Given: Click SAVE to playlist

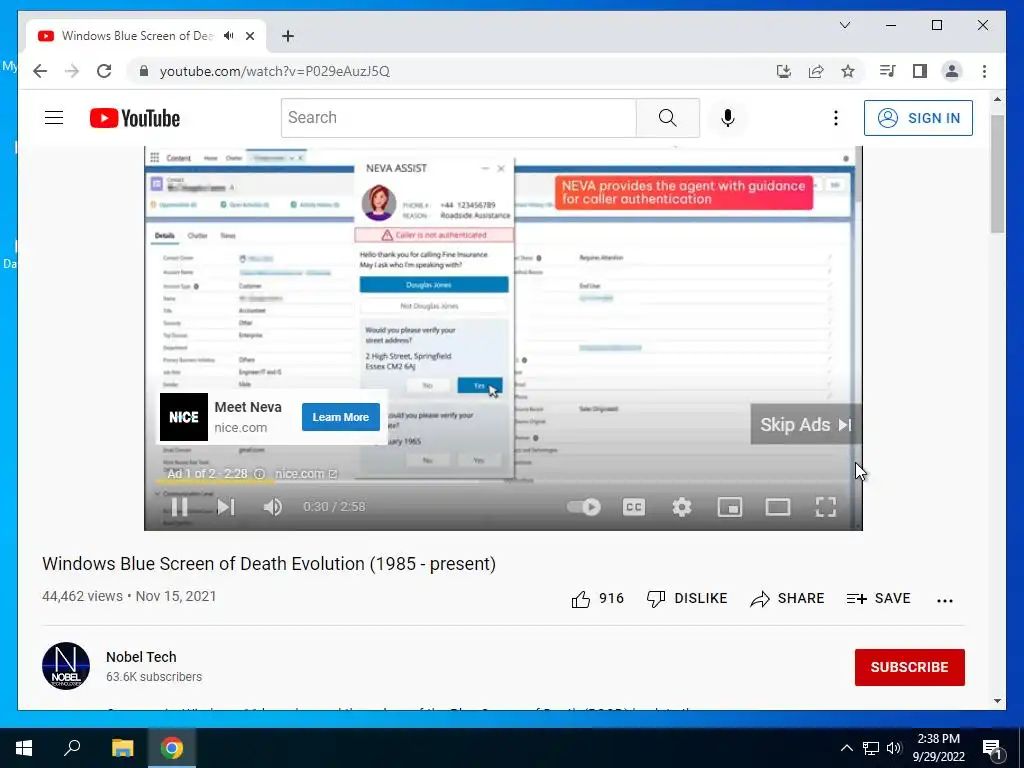Looking at the screenshot, I should coord(878,598).
